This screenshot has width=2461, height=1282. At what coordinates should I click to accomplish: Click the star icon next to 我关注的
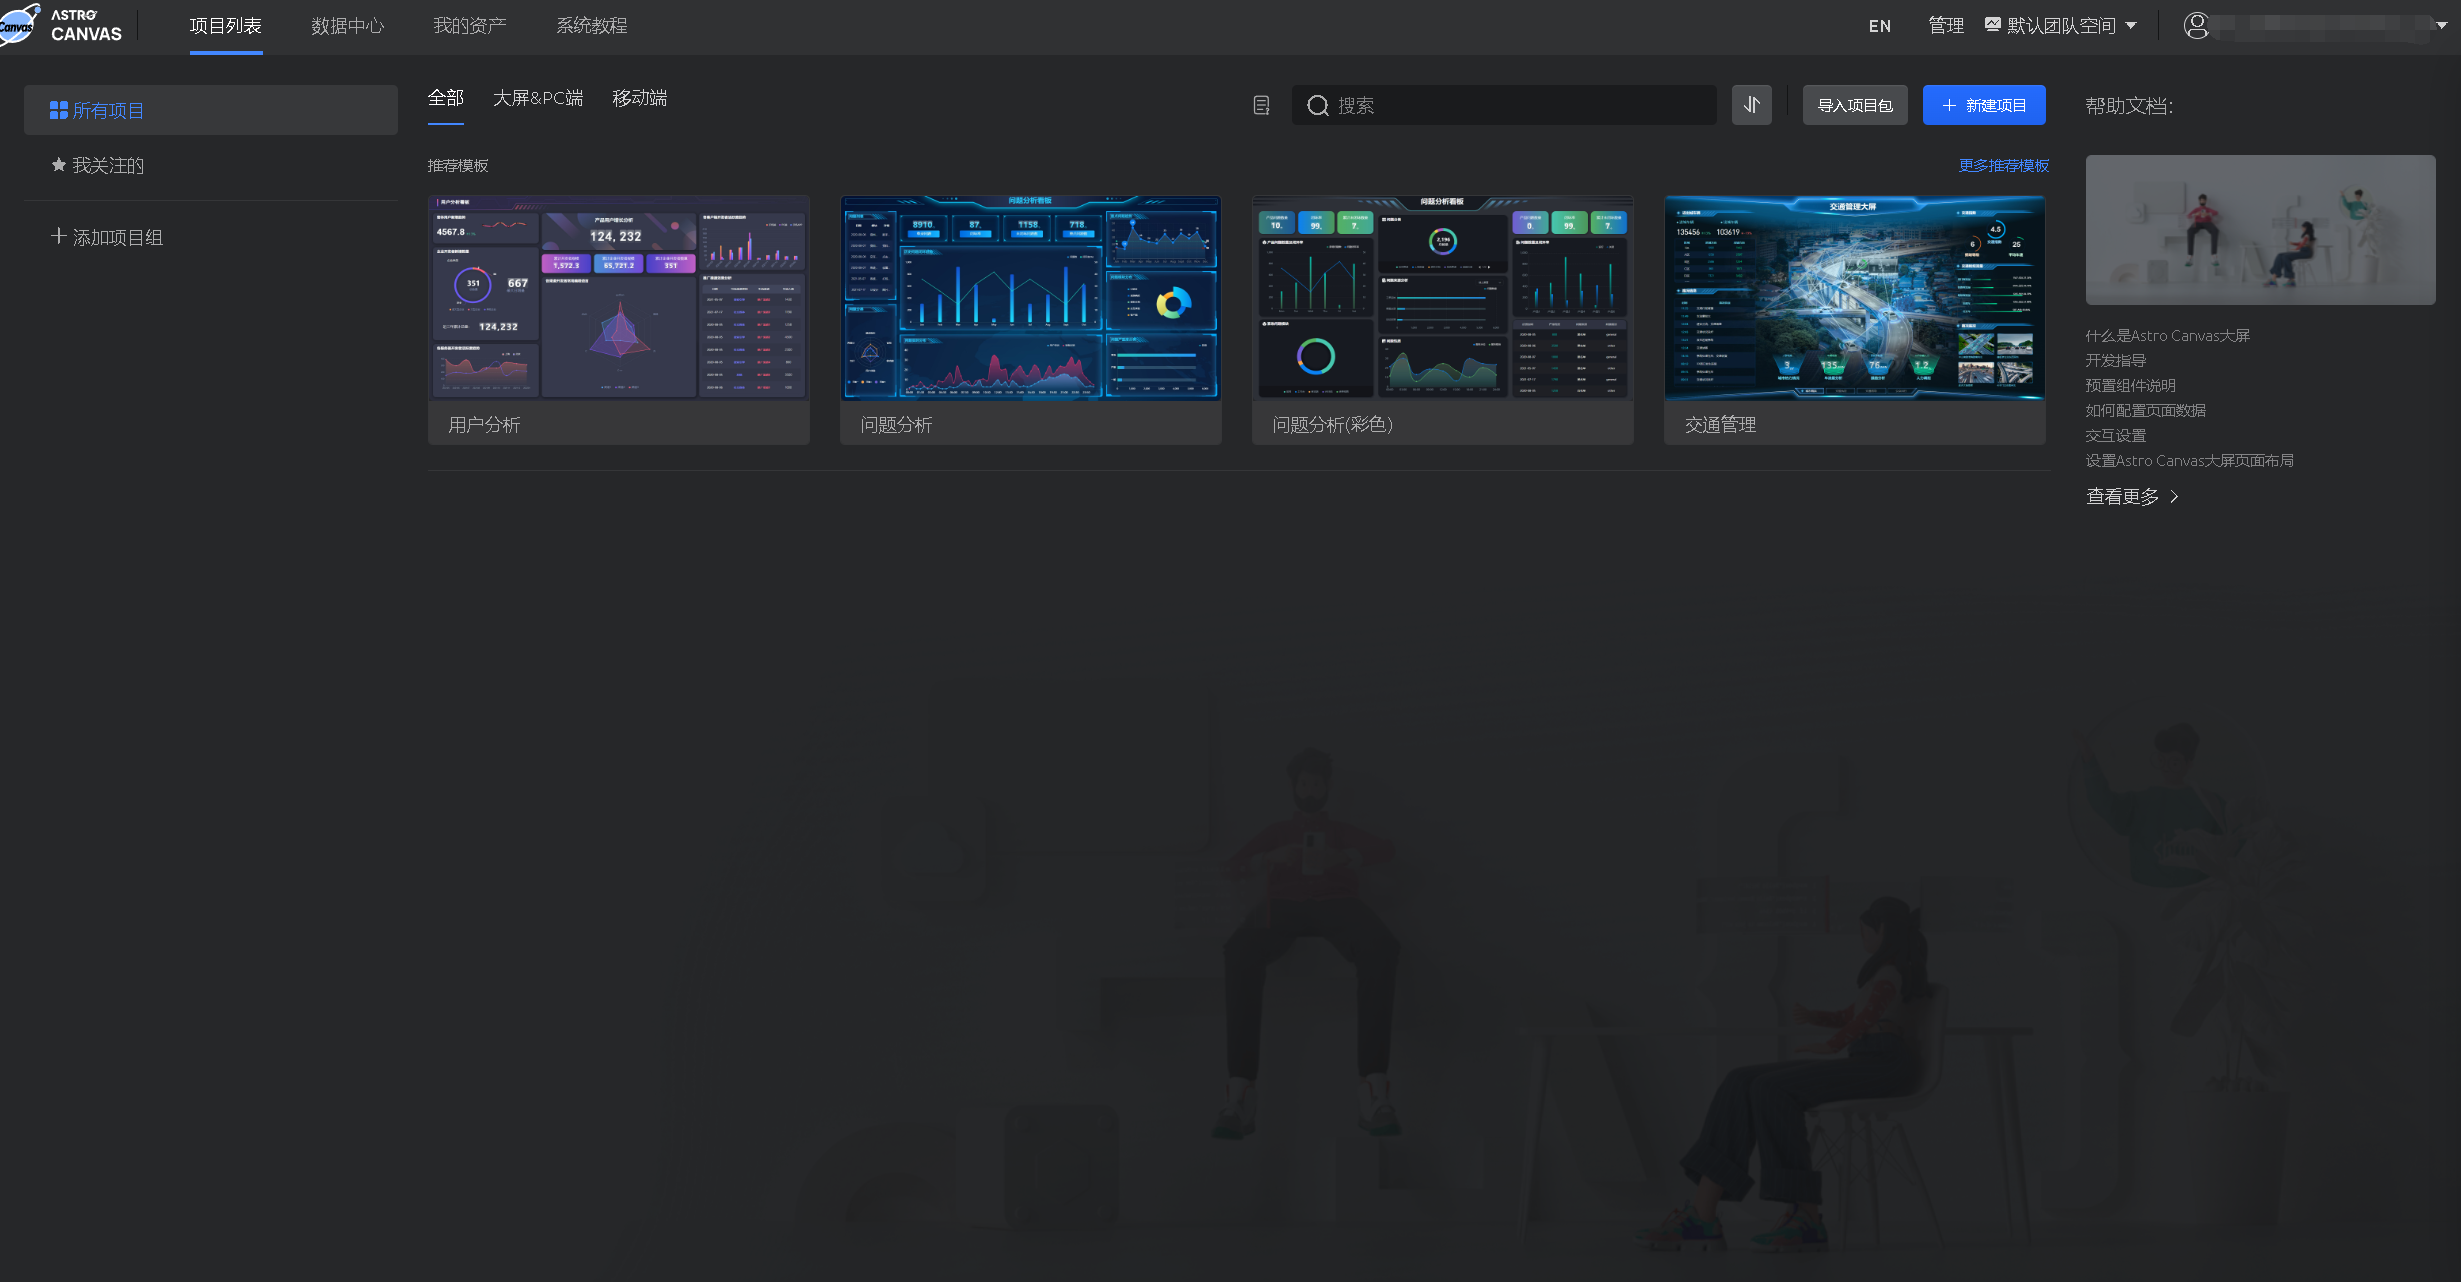(x=59, y=165)
